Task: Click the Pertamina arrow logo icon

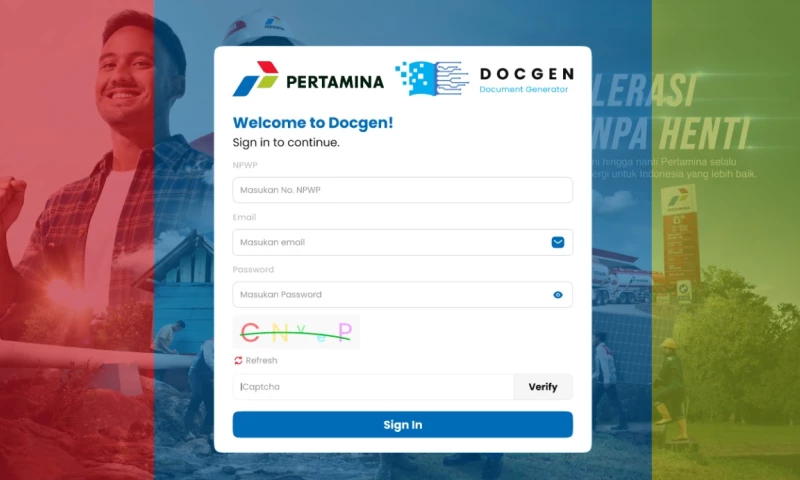Action: click(256, 79)
